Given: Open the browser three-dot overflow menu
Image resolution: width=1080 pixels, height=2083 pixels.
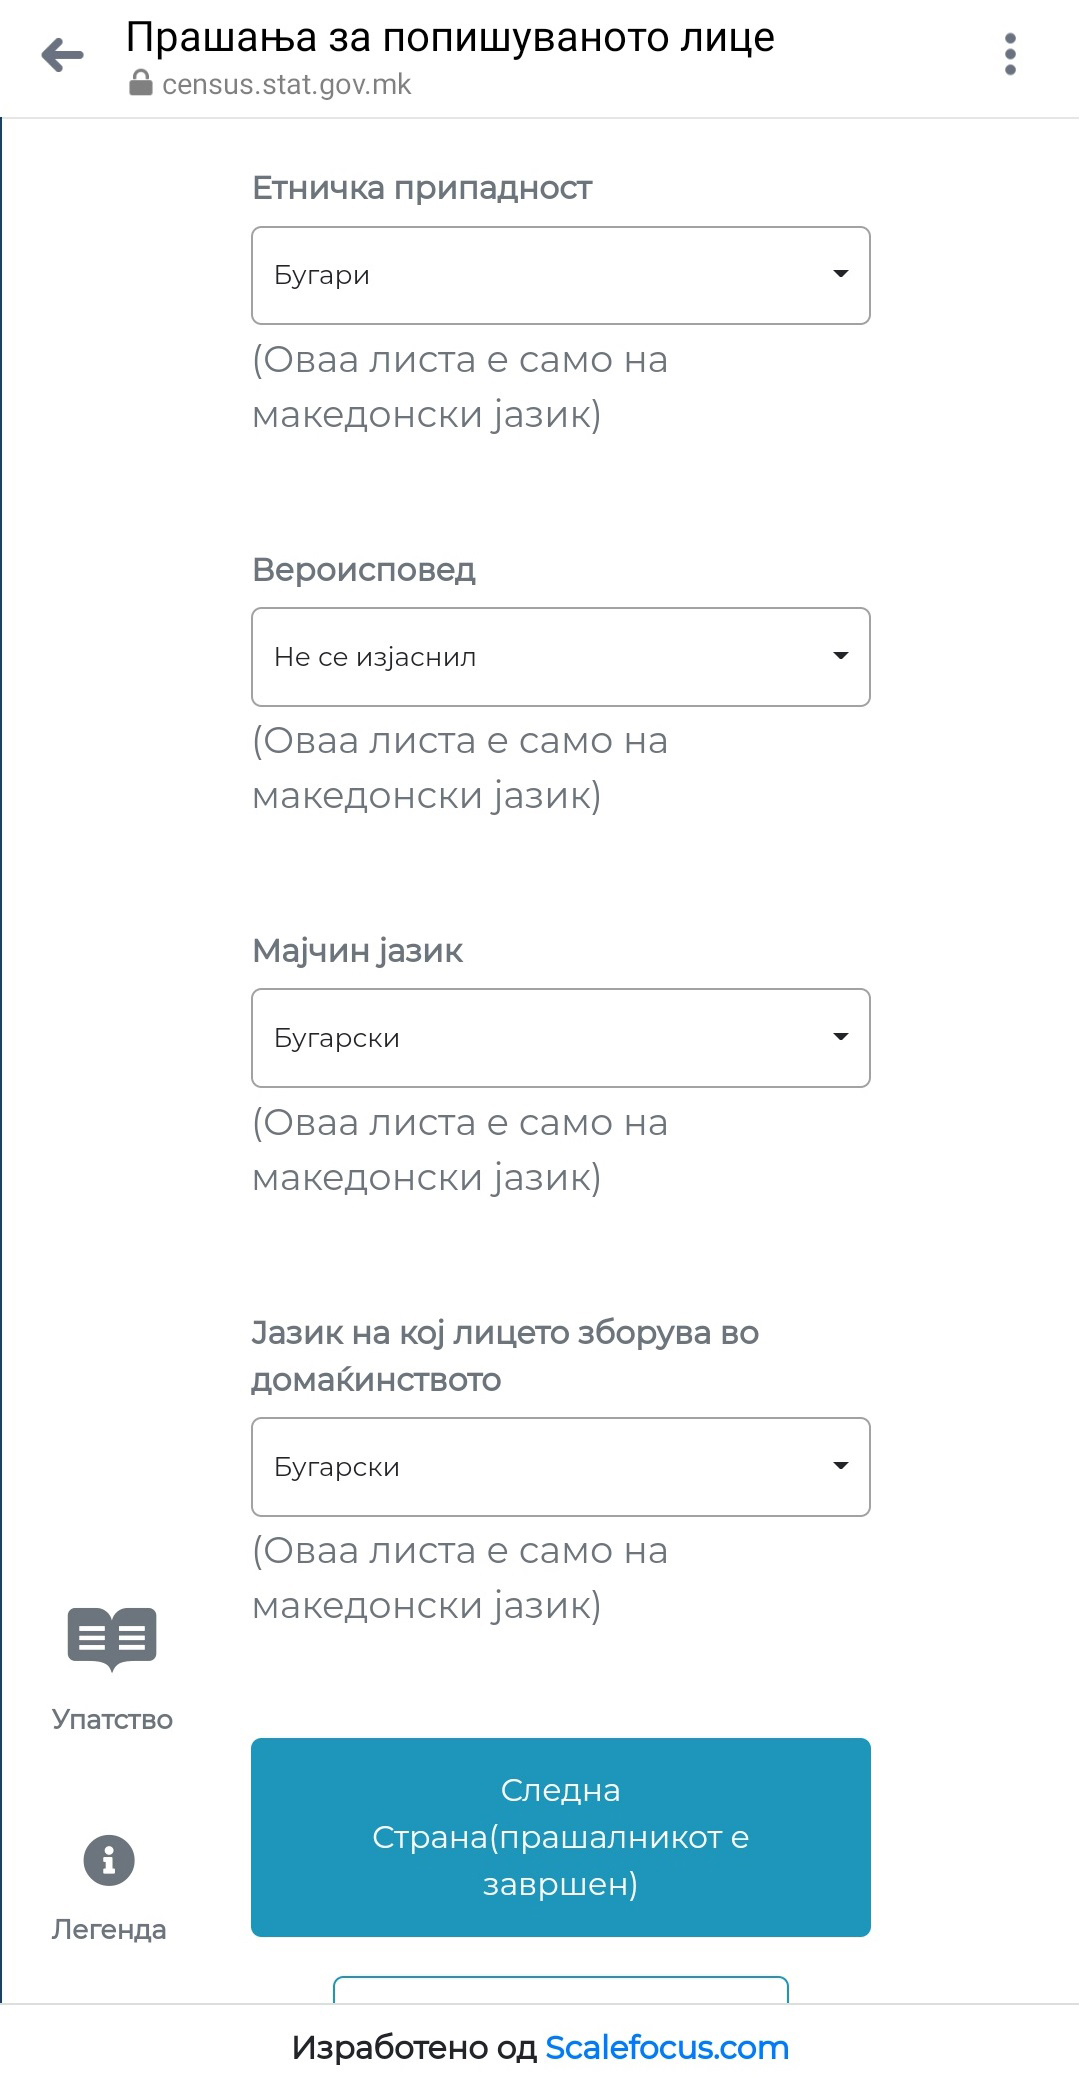Looking at the screenshot, I should pyautogui.click(x=1010, y=54).
